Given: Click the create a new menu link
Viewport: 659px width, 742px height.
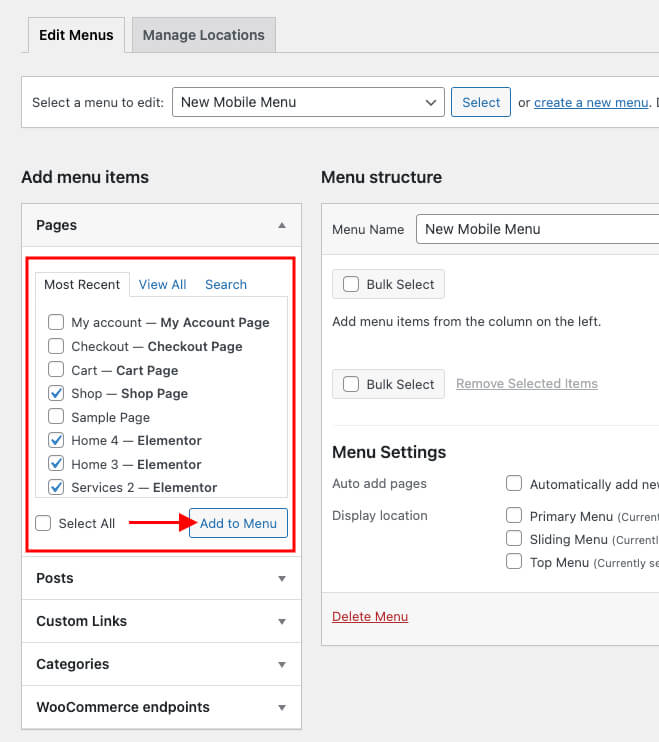Looking at the screenshot, I should 591,102.
